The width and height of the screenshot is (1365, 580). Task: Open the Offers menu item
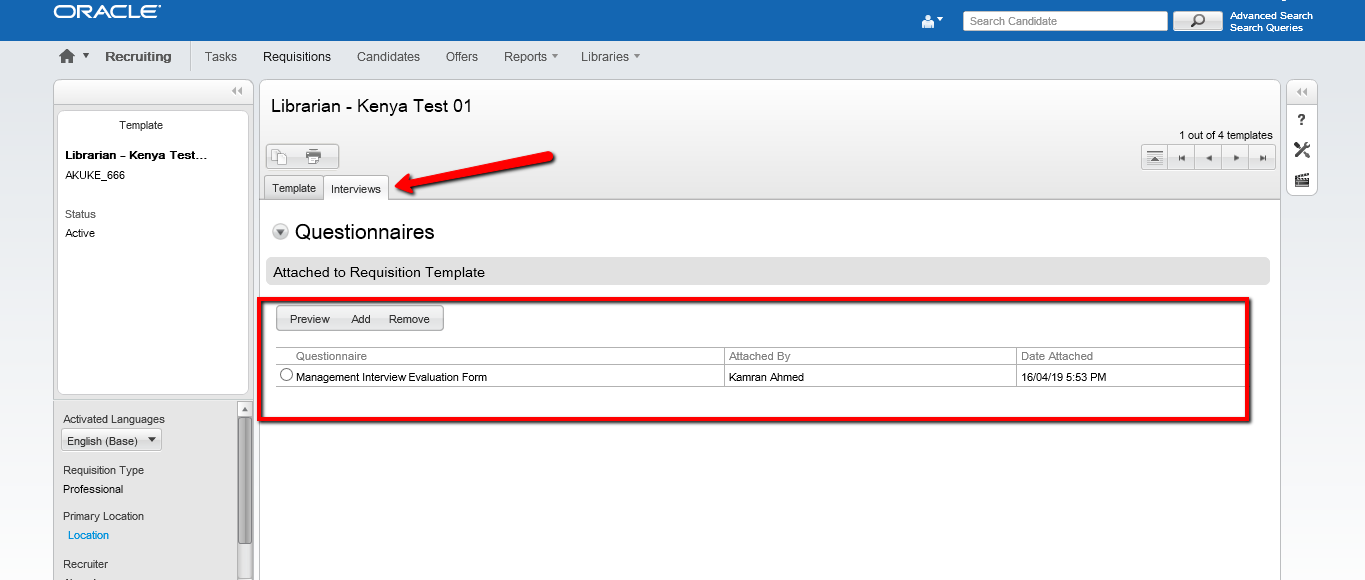(x=461, y=57)
